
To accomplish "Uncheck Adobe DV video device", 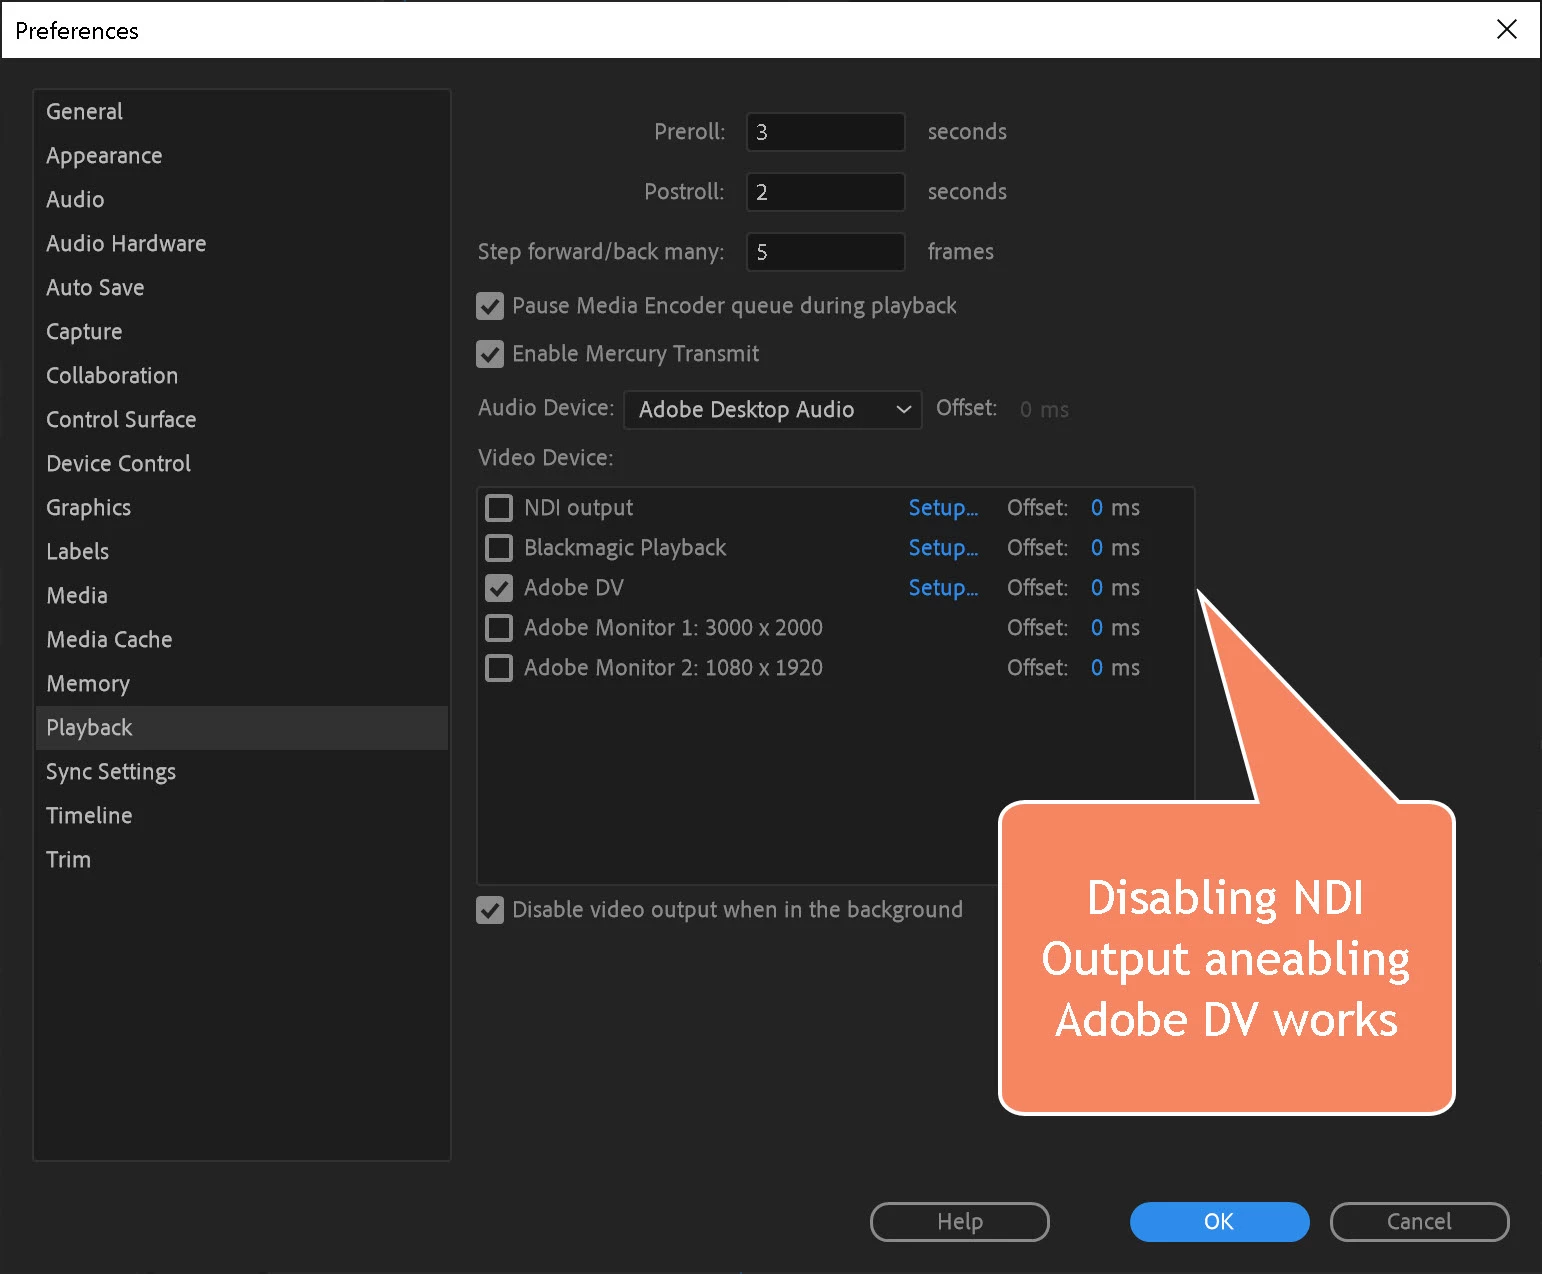I will pos(499,588).
